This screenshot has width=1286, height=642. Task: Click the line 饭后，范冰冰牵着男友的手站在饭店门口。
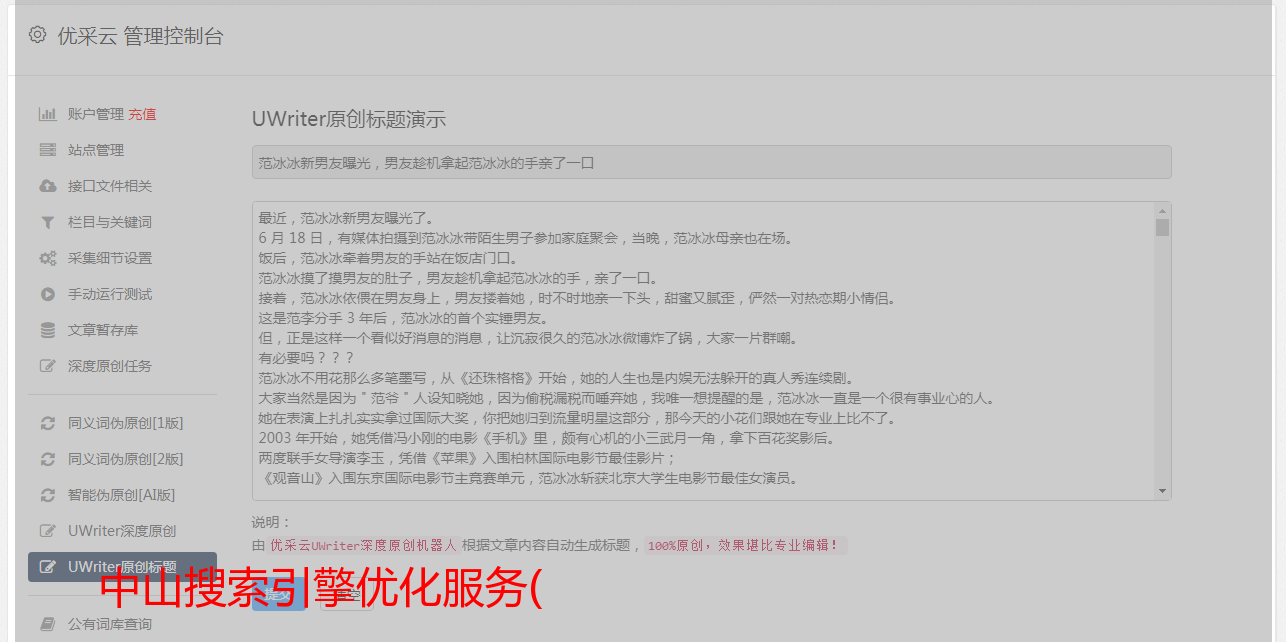pos(388,258)
